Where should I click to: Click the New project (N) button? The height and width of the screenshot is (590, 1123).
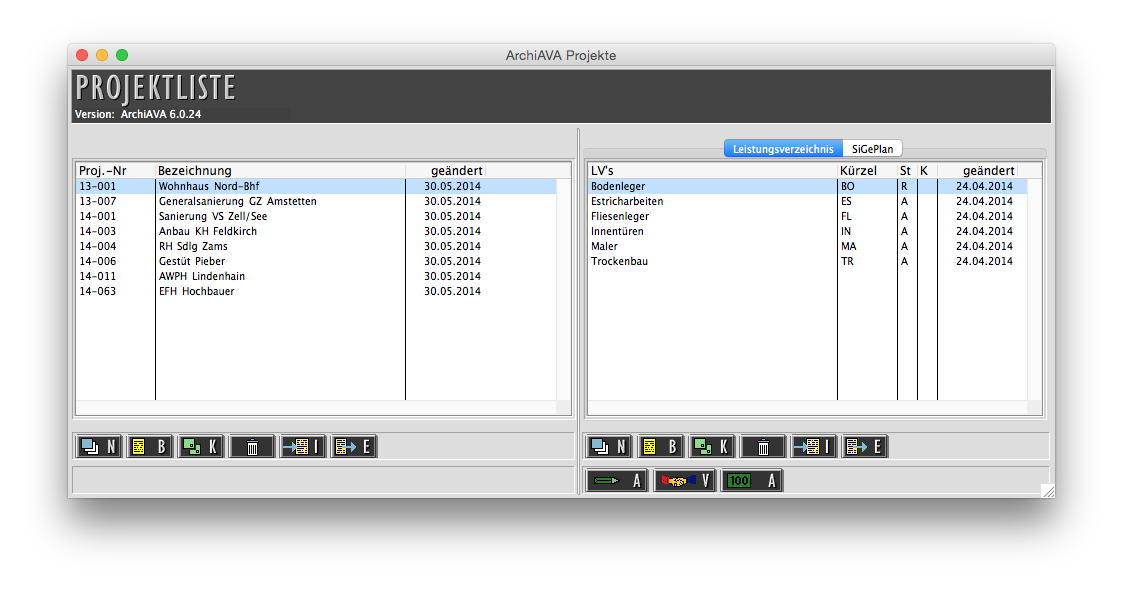tap(99, 447)
